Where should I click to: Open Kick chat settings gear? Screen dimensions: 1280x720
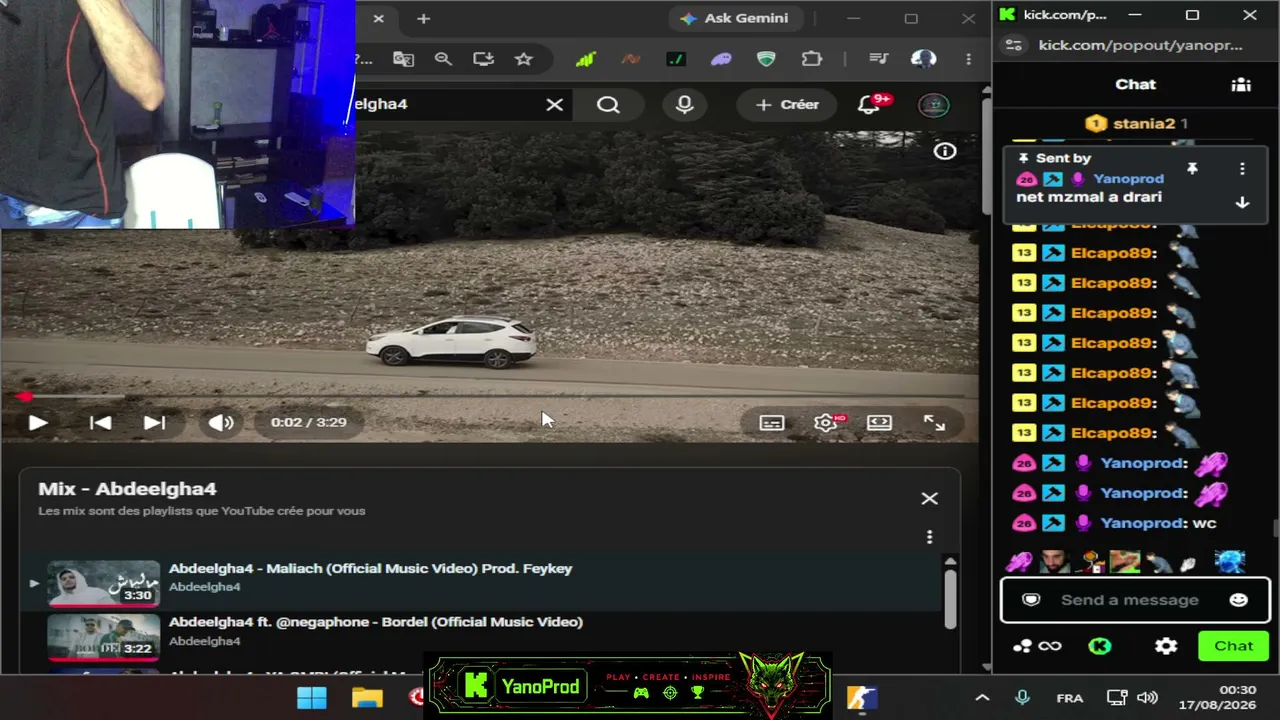(x=1166, y=646)
